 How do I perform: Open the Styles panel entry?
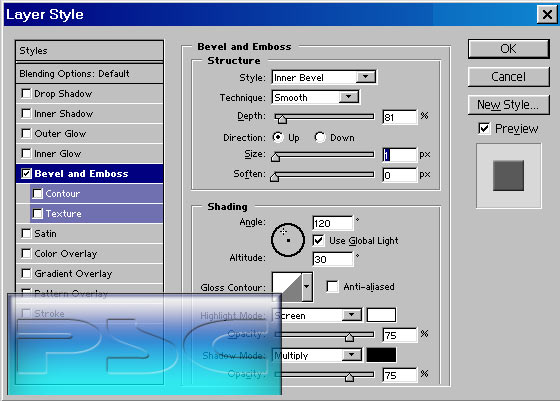pyautogui.click(x=89, y=51)
